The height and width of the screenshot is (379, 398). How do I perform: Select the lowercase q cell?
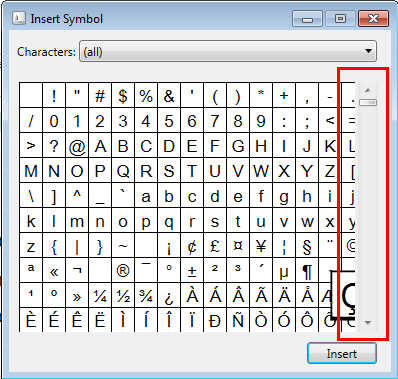click(169, 221)
